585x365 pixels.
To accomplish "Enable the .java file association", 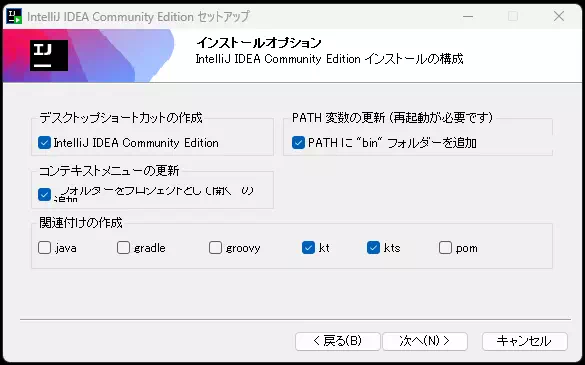I will [x=44, y=247].
